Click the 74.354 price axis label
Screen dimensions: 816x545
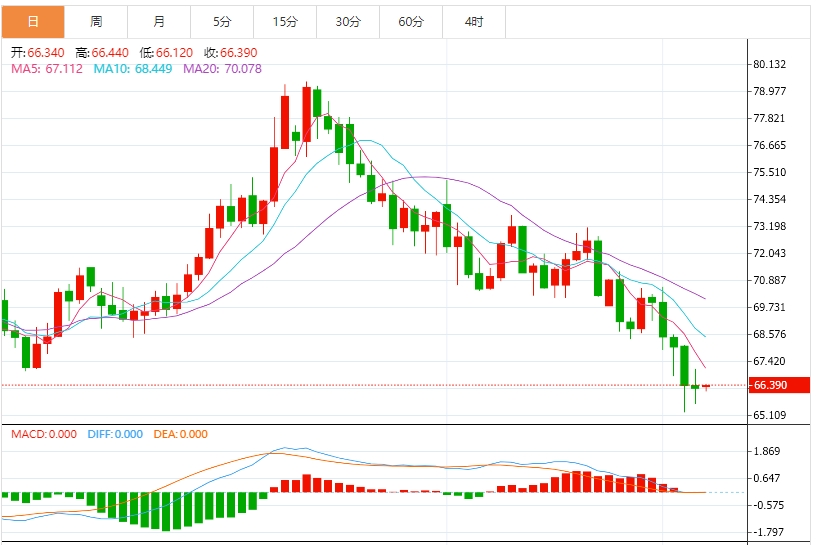(770, 199)
